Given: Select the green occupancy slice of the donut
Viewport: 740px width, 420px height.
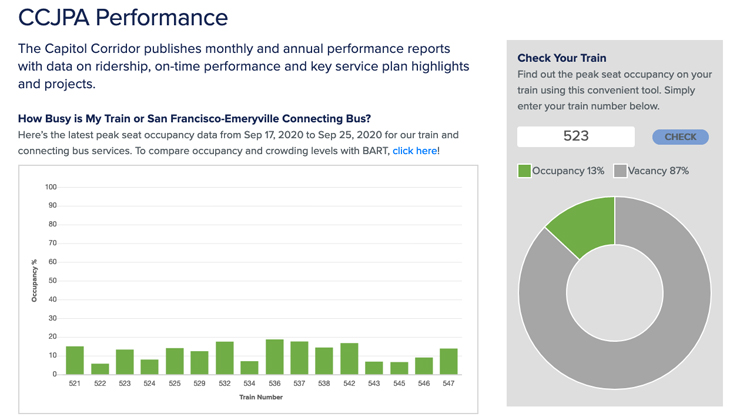Looking at the screenshot, I should coord(588,224).
